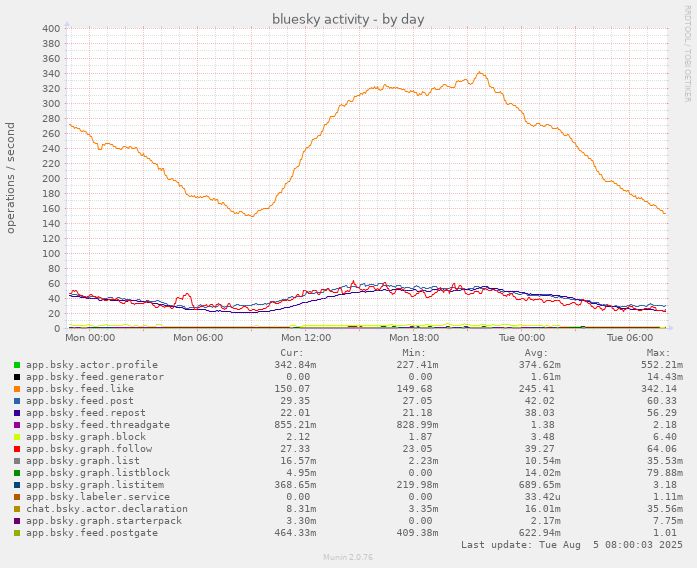Click the 'Tue 00:00' time axis label
Screen dimensions: 697x568
point(522,338)
